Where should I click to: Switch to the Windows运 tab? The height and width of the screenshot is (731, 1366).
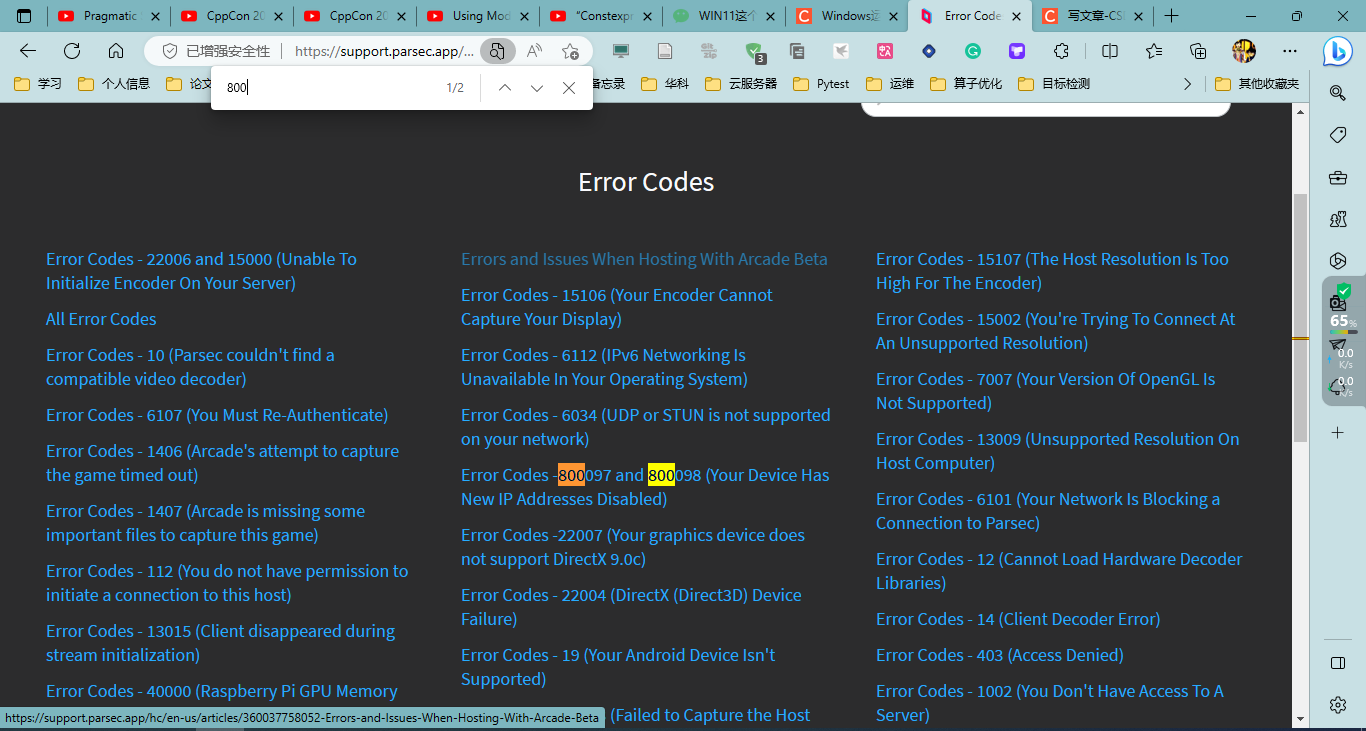coord(848,16)
